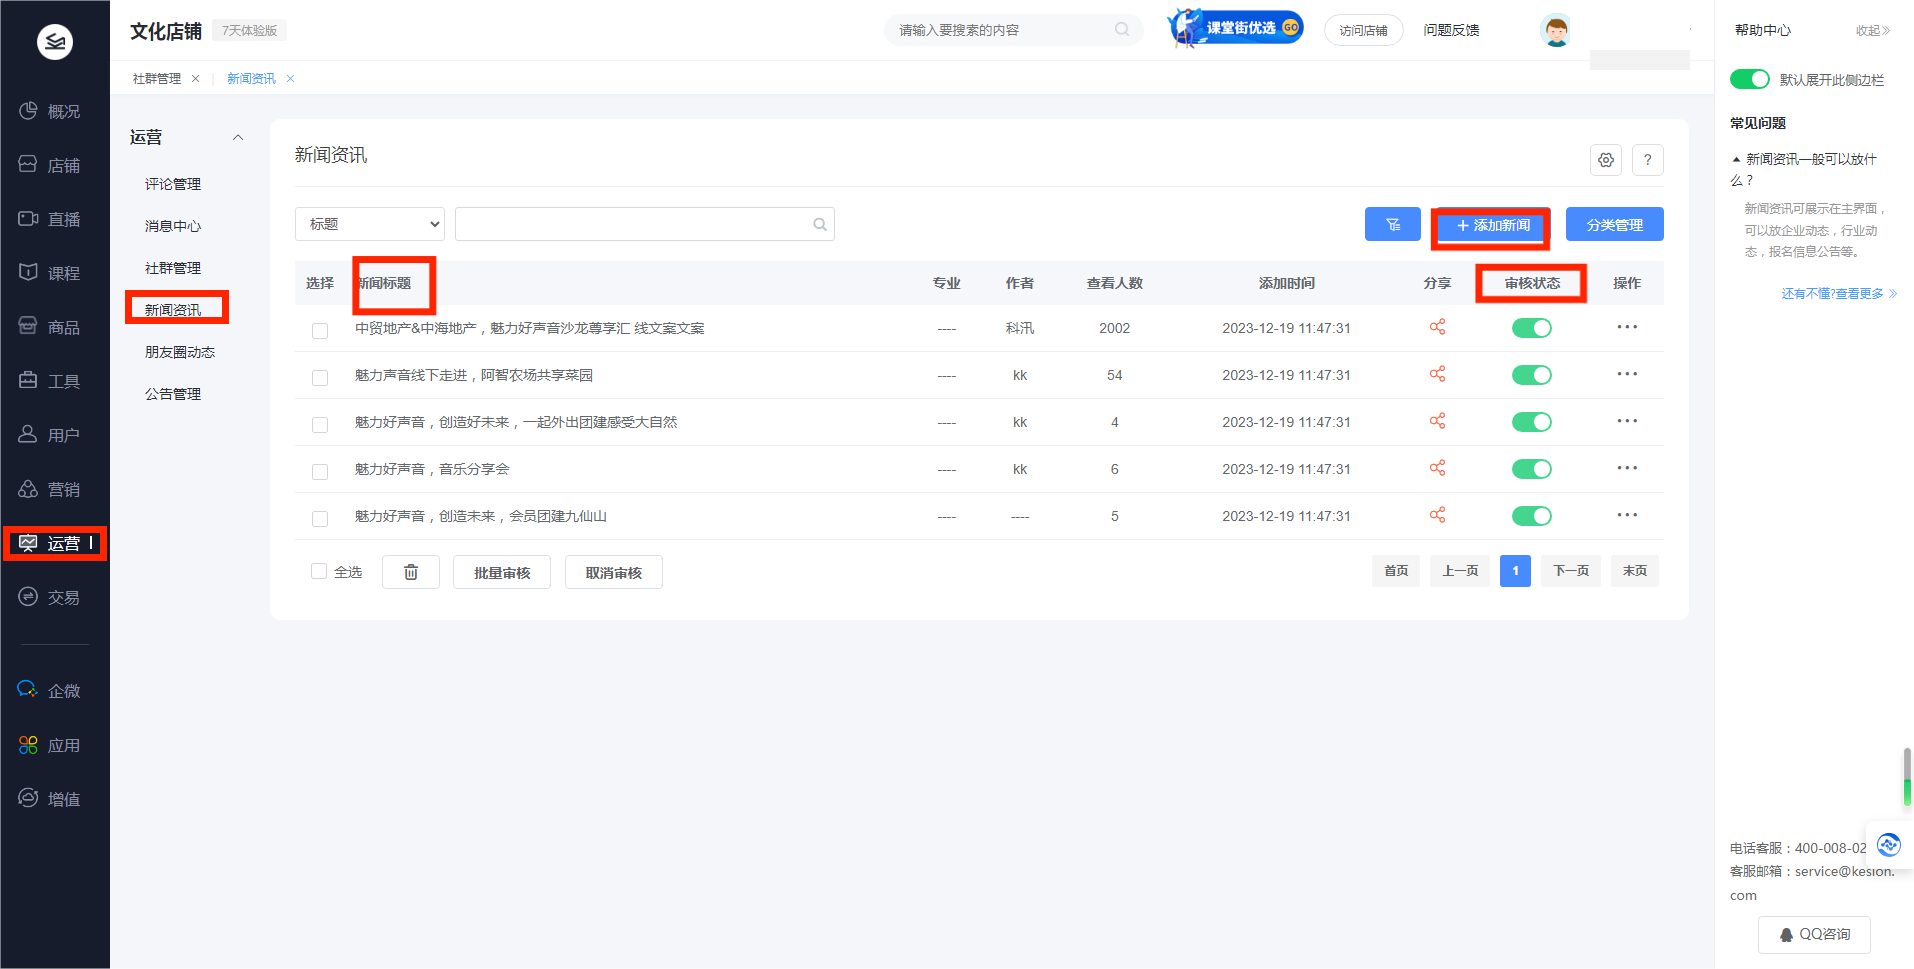Open the 用户 users sidebar item

pos(50,435)
